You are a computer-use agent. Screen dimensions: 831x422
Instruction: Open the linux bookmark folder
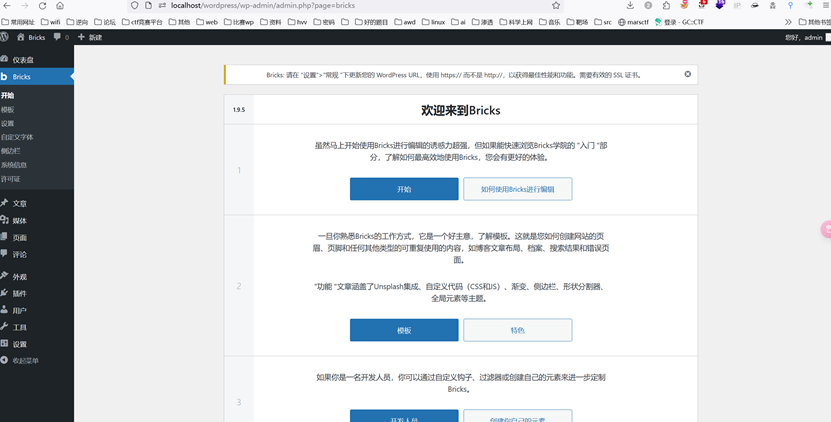point(433,22)
